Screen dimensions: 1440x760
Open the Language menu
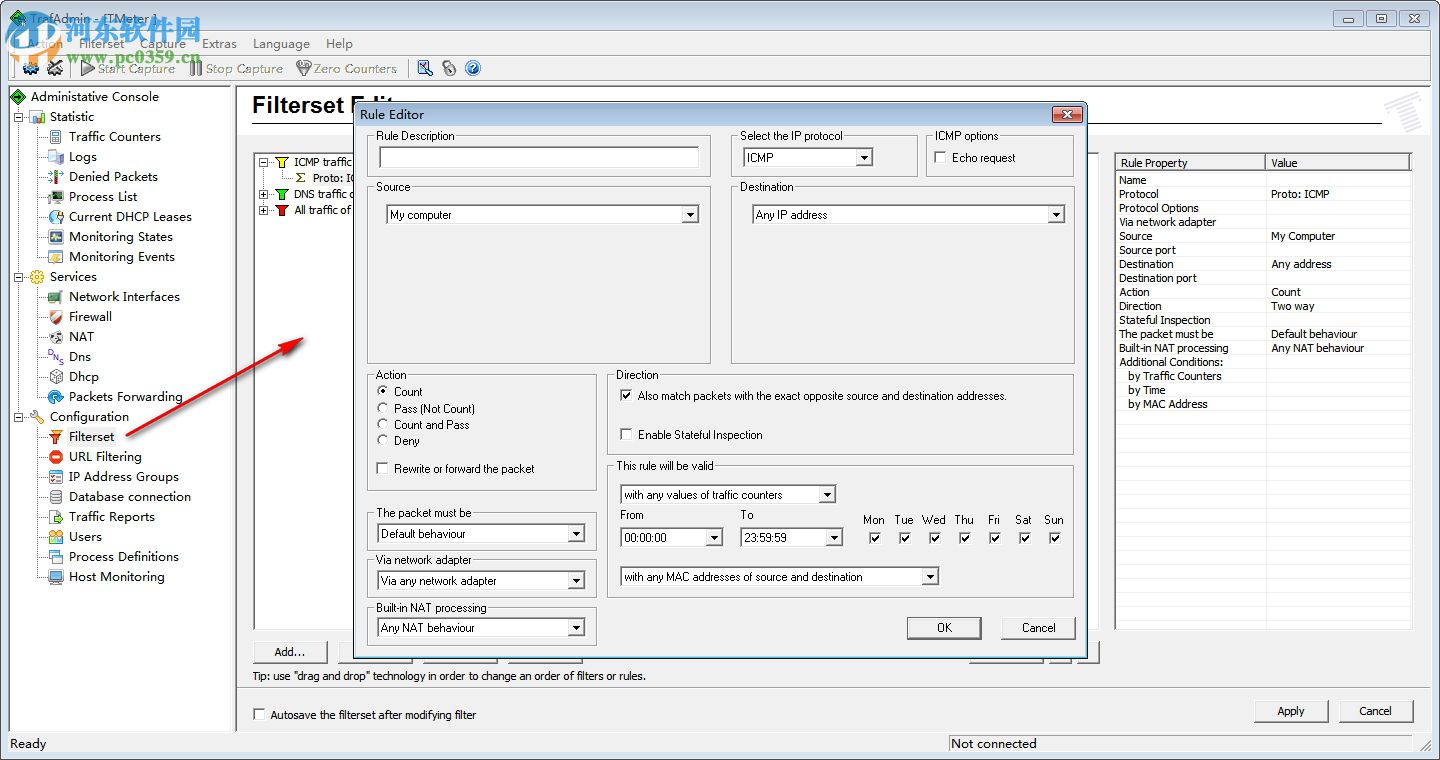pos(281,44)
